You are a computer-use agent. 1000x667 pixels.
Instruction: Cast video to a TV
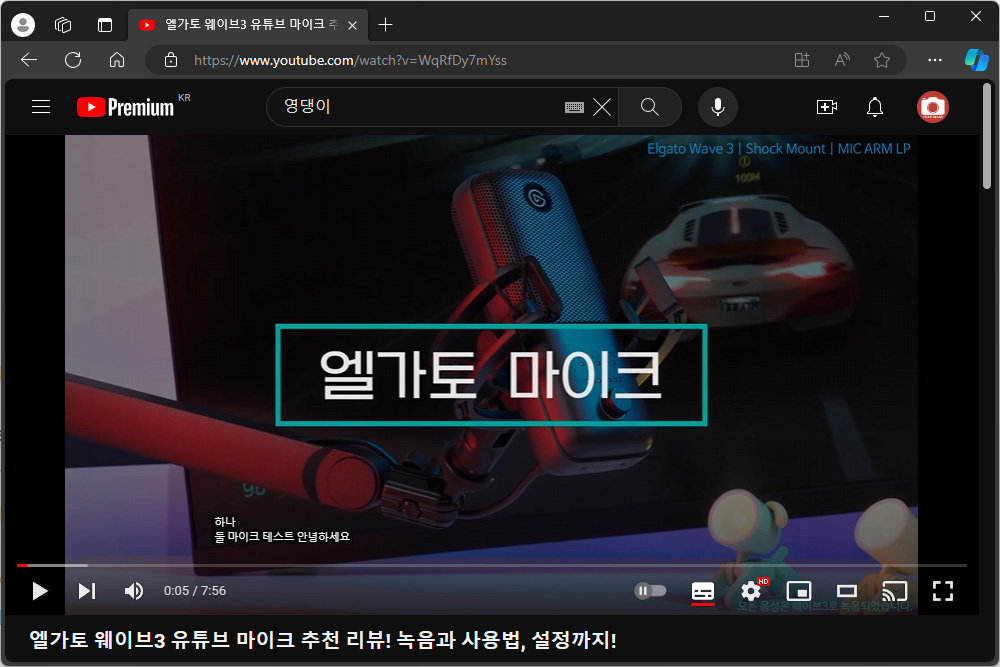point(895,591)
